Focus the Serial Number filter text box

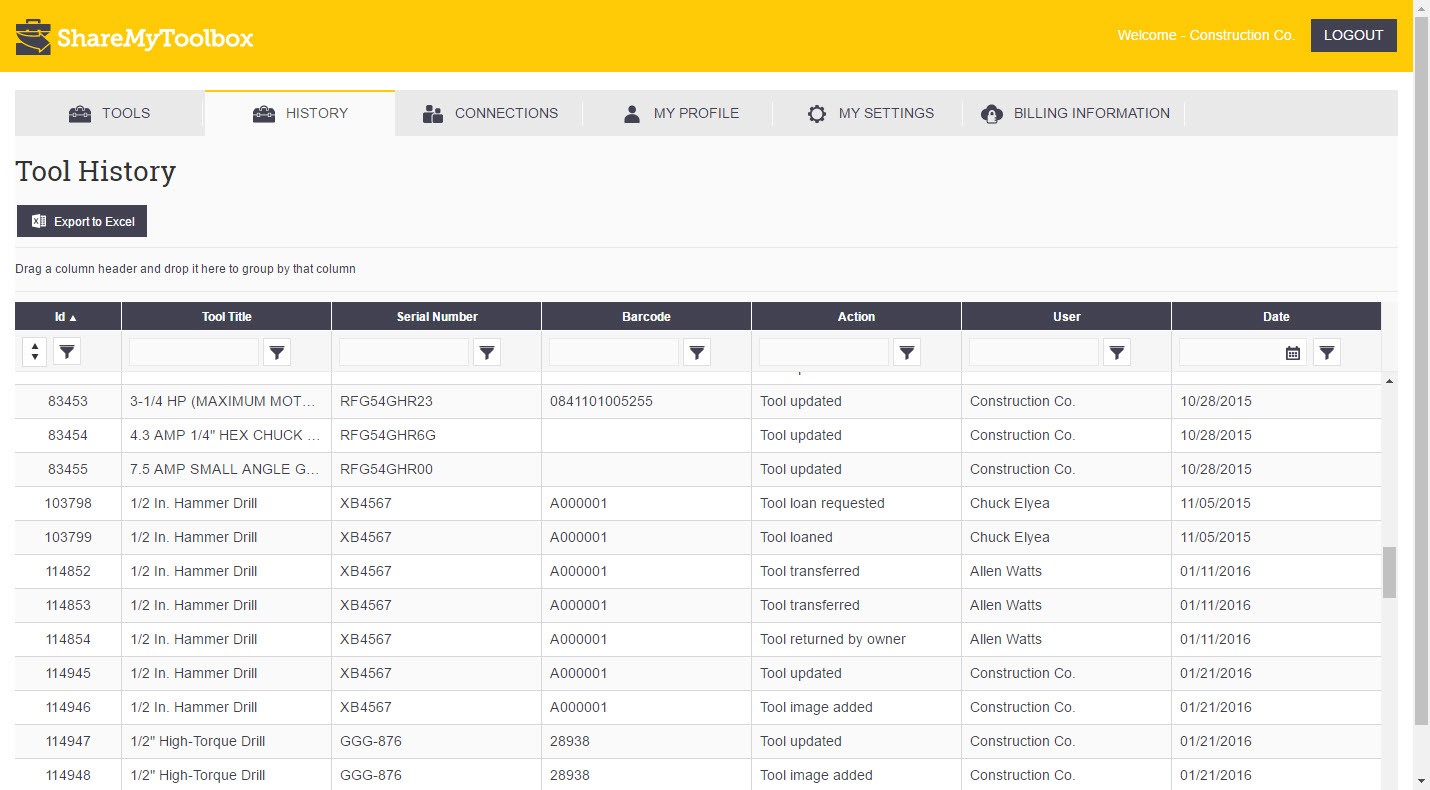pyautogui.click(x=404, y=352)
